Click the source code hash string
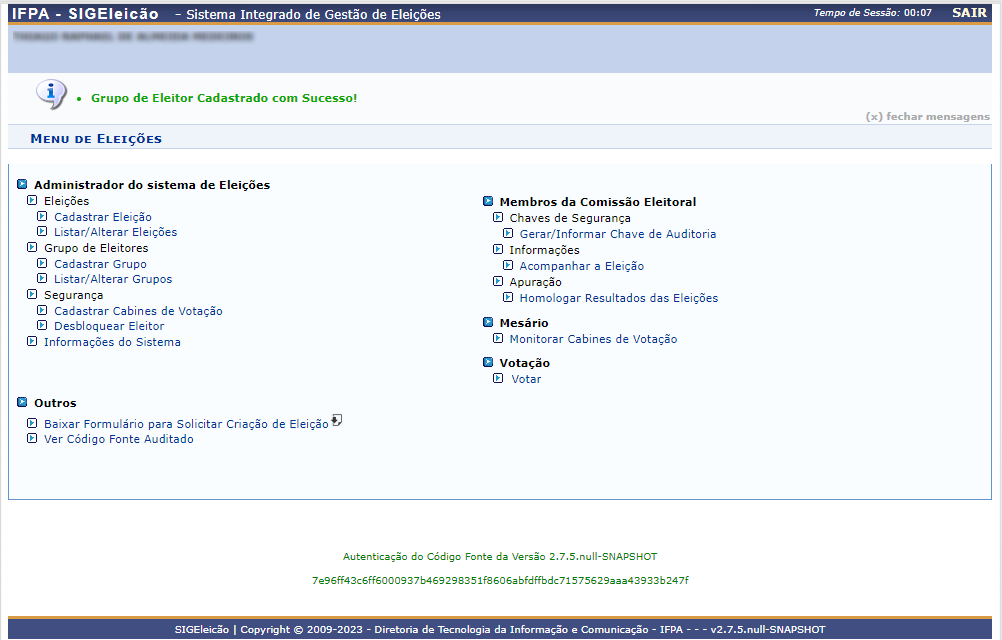1002x640 pixels. click(500, 581)
